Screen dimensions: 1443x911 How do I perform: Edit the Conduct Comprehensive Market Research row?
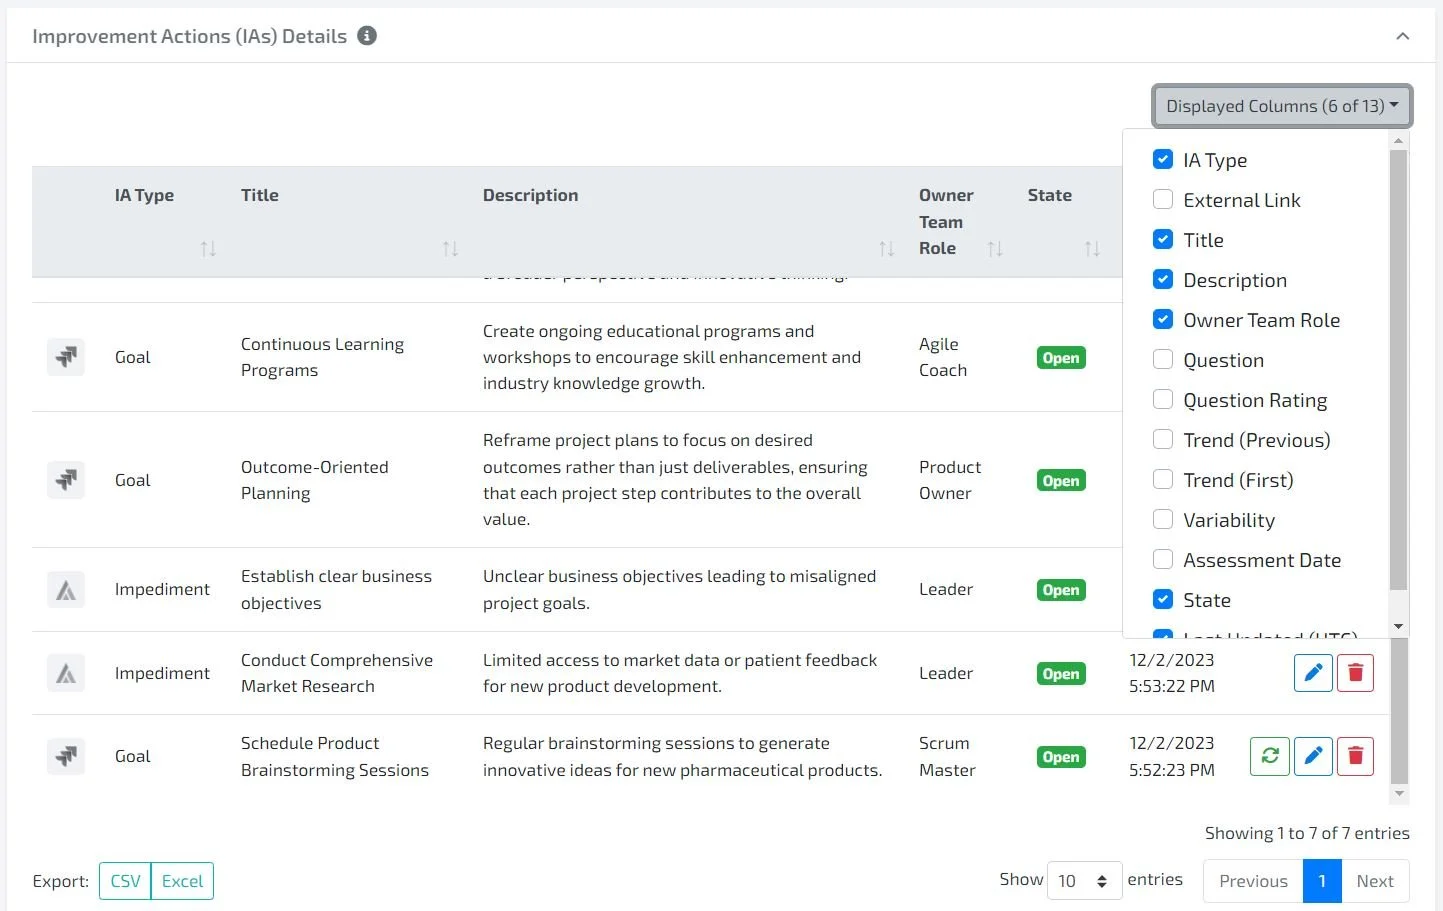(1313, 673)
